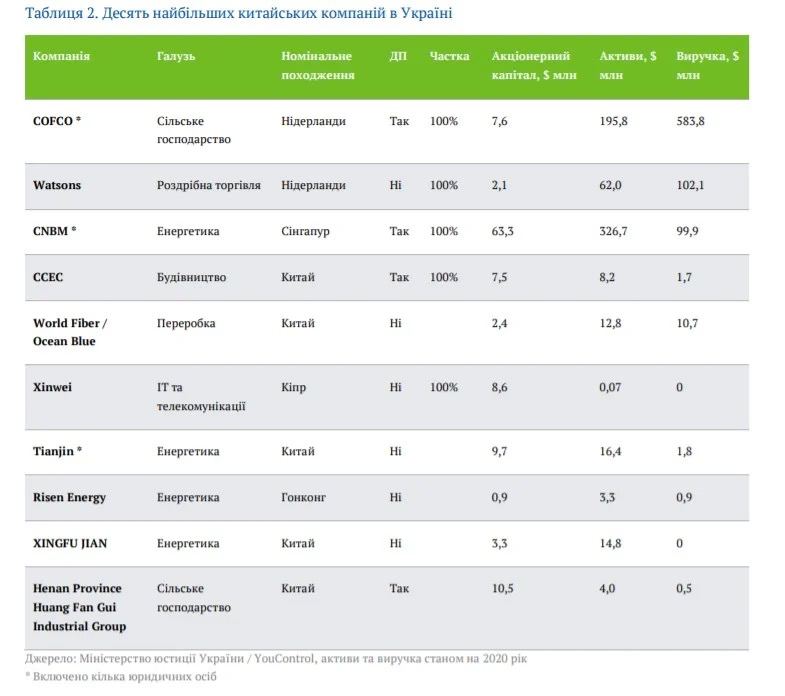
Task: Select the 'XINGFU JIAN' company cell
Action: (70, 544)
